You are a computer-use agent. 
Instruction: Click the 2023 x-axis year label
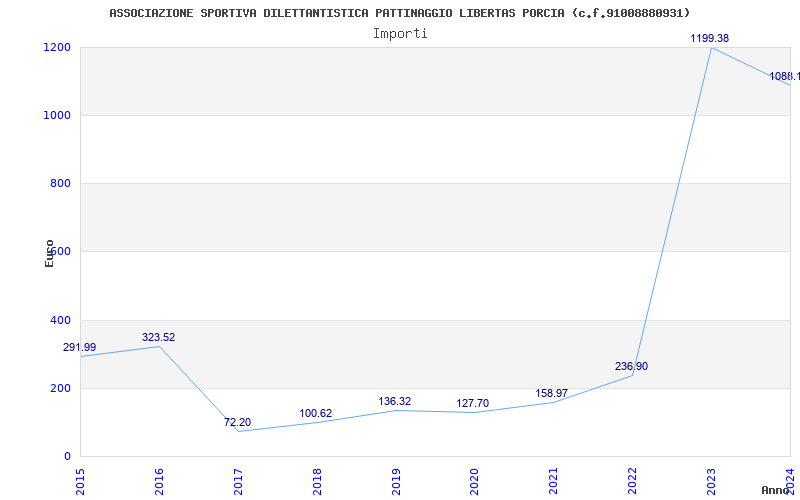(711, 482)
